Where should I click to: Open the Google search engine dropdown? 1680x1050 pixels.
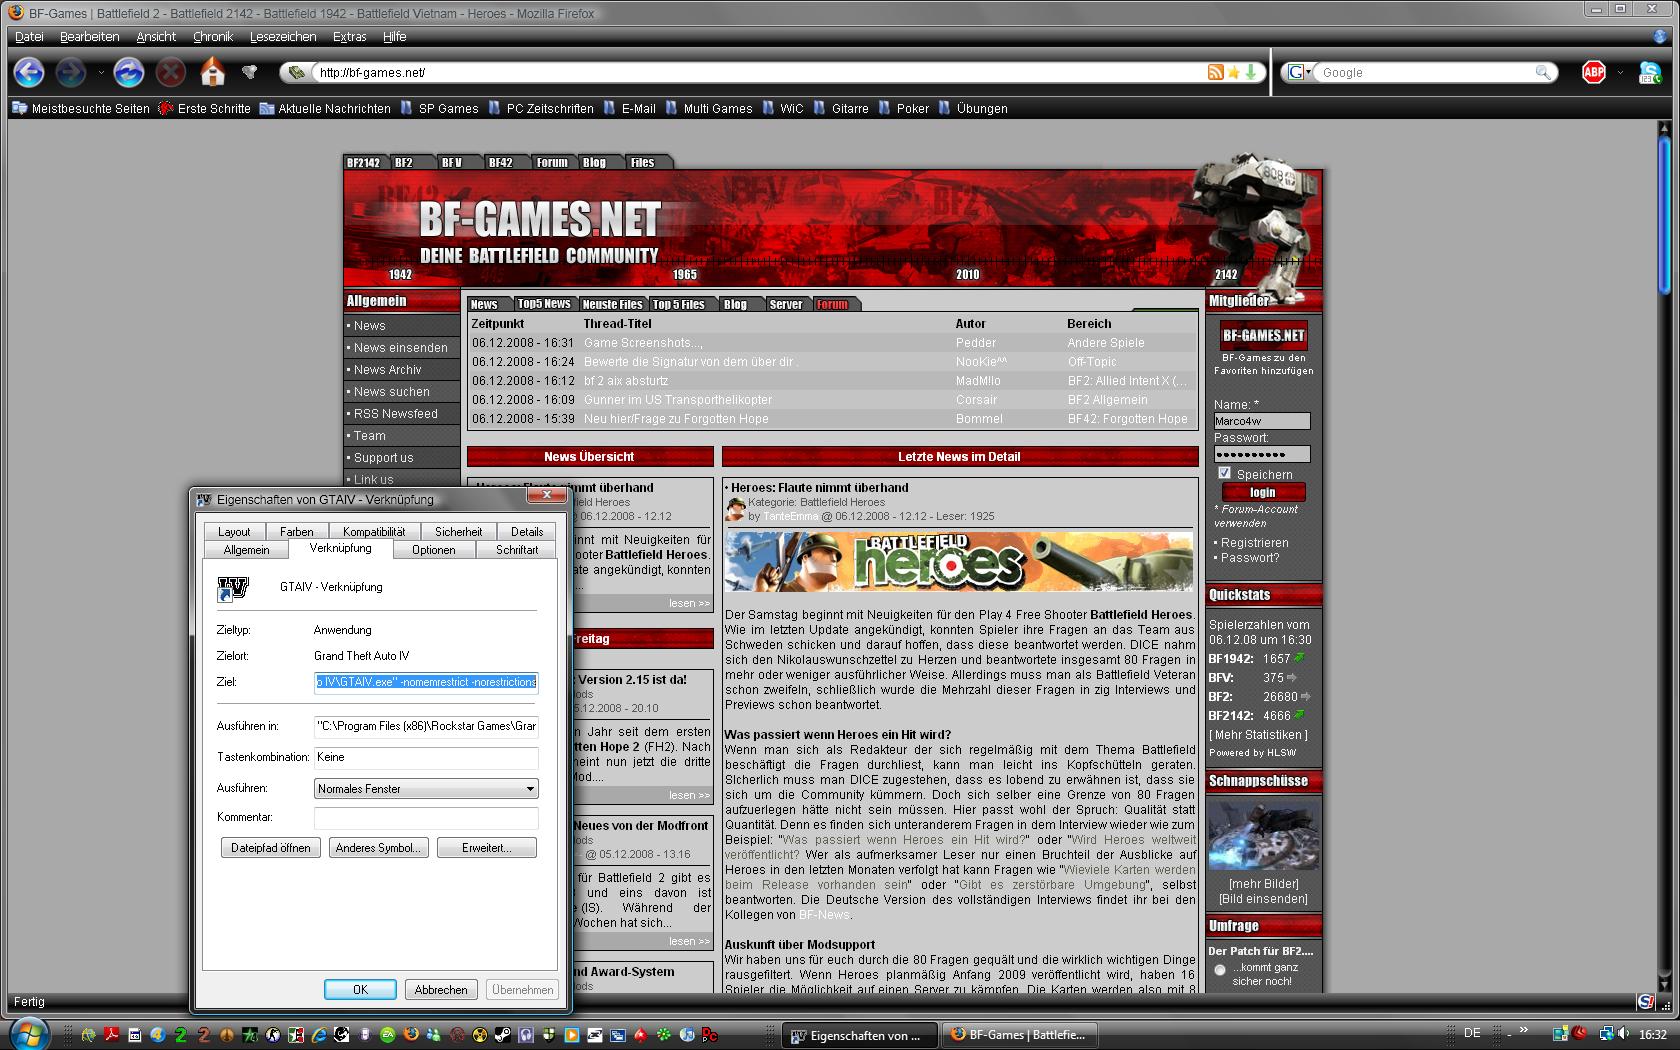[1299, 72]
